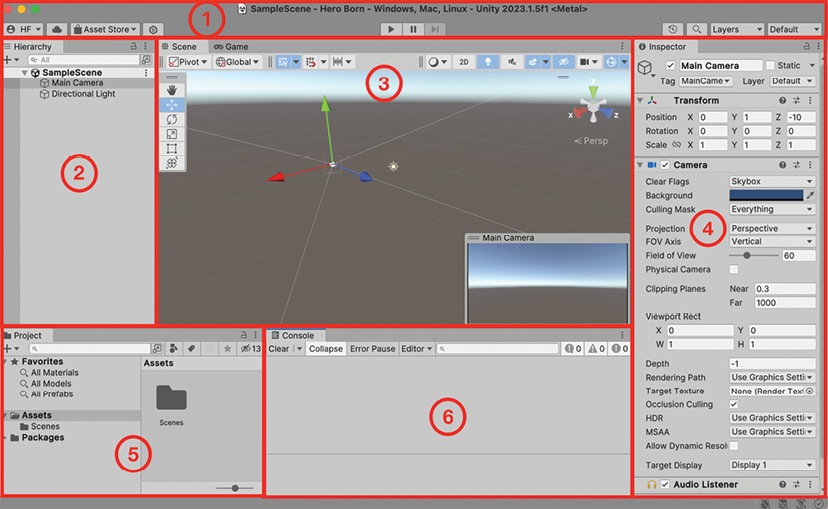Viewport: 828px width, 509px height.
Task: Collapse the SampleScene hierarchy node
Action: pyautogui.click(x=24, y=72)
